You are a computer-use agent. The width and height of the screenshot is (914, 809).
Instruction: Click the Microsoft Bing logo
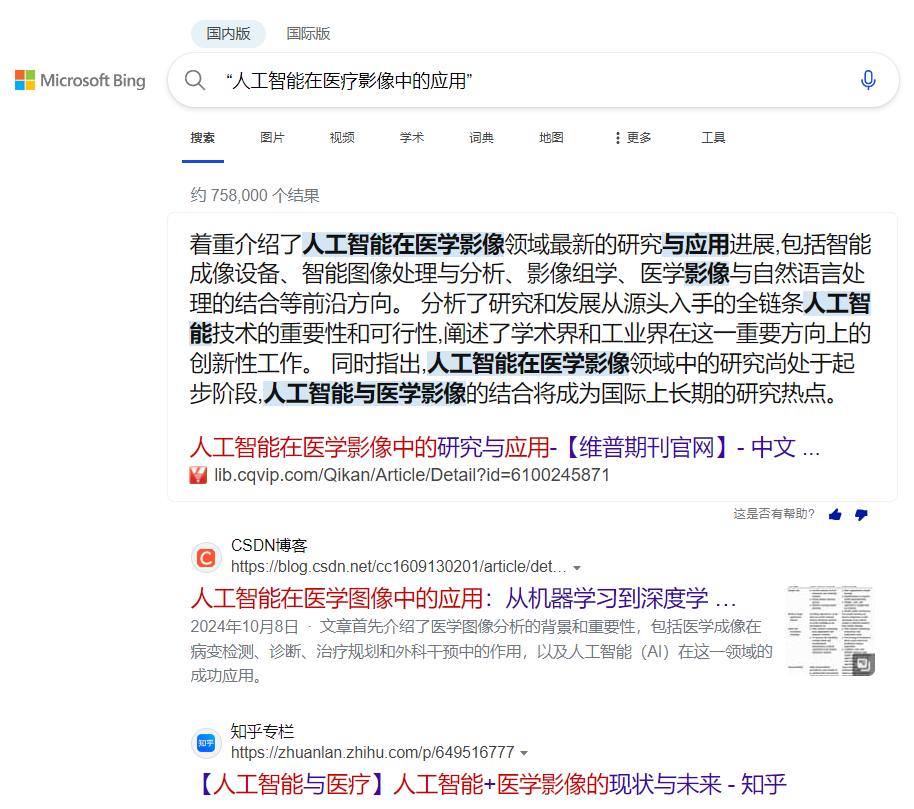point(80,80)
